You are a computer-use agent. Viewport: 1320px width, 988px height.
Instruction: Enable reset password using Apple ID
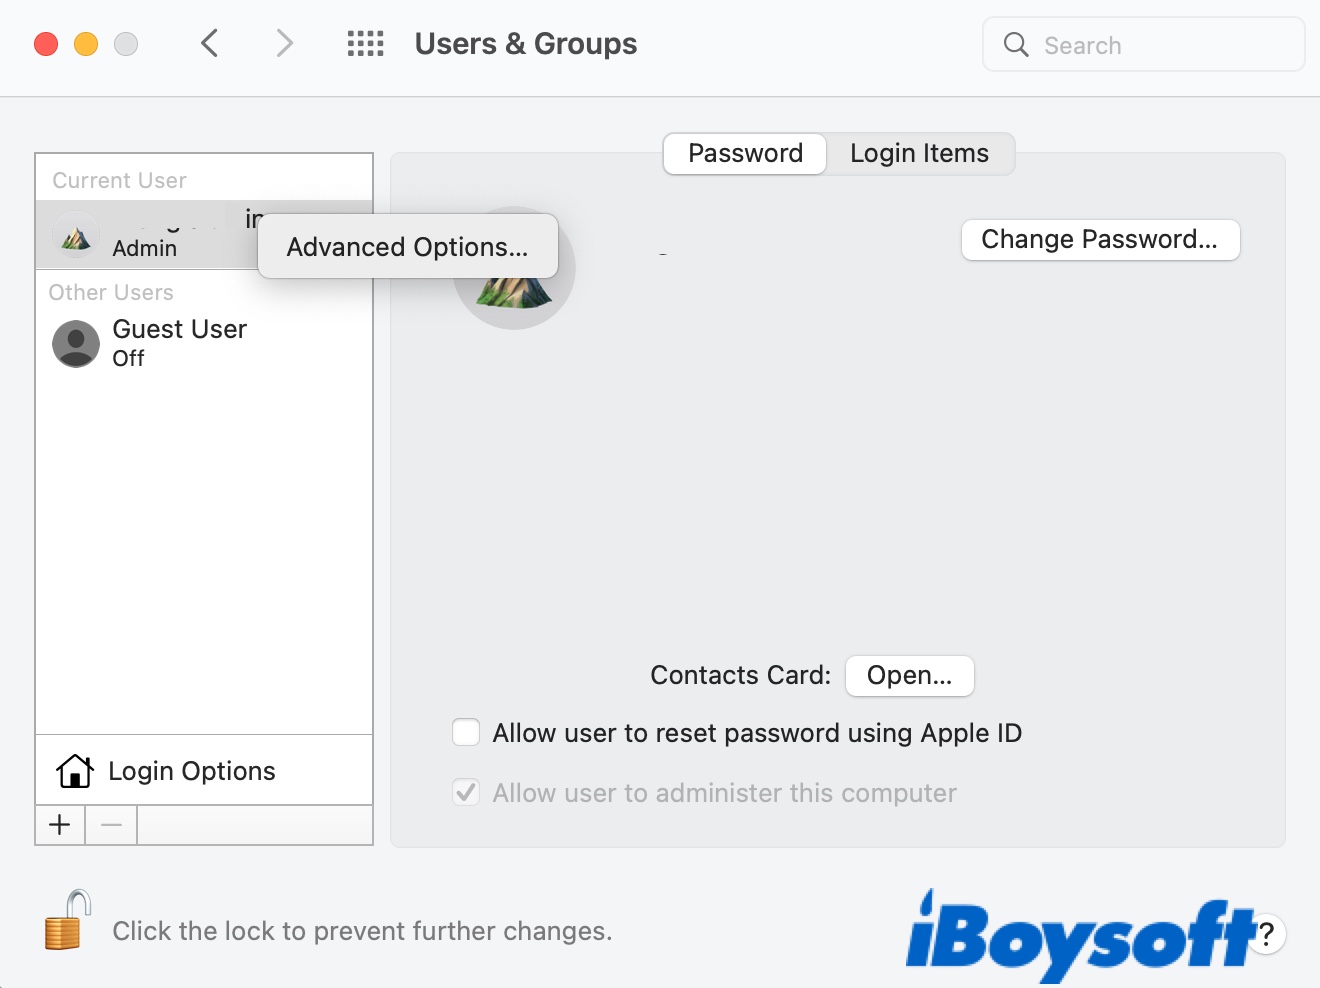[x=466, y=733]
